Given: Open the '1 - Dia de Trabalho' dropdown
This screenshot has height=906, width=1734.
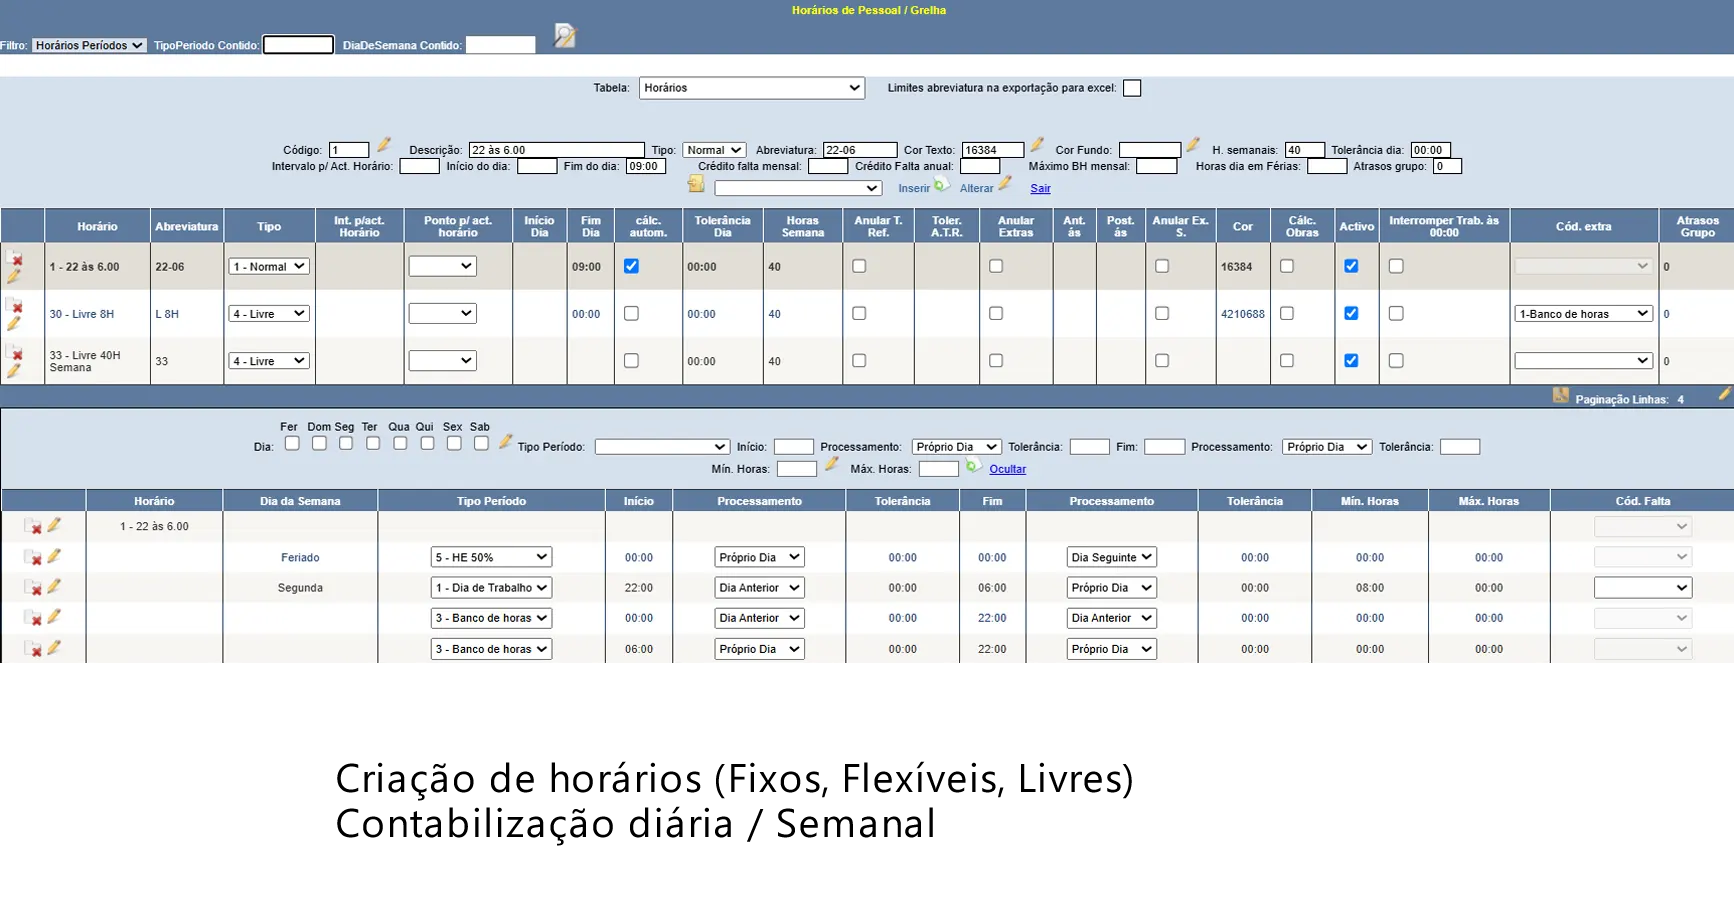Looking at the screenshot, I should click(491, 588).
